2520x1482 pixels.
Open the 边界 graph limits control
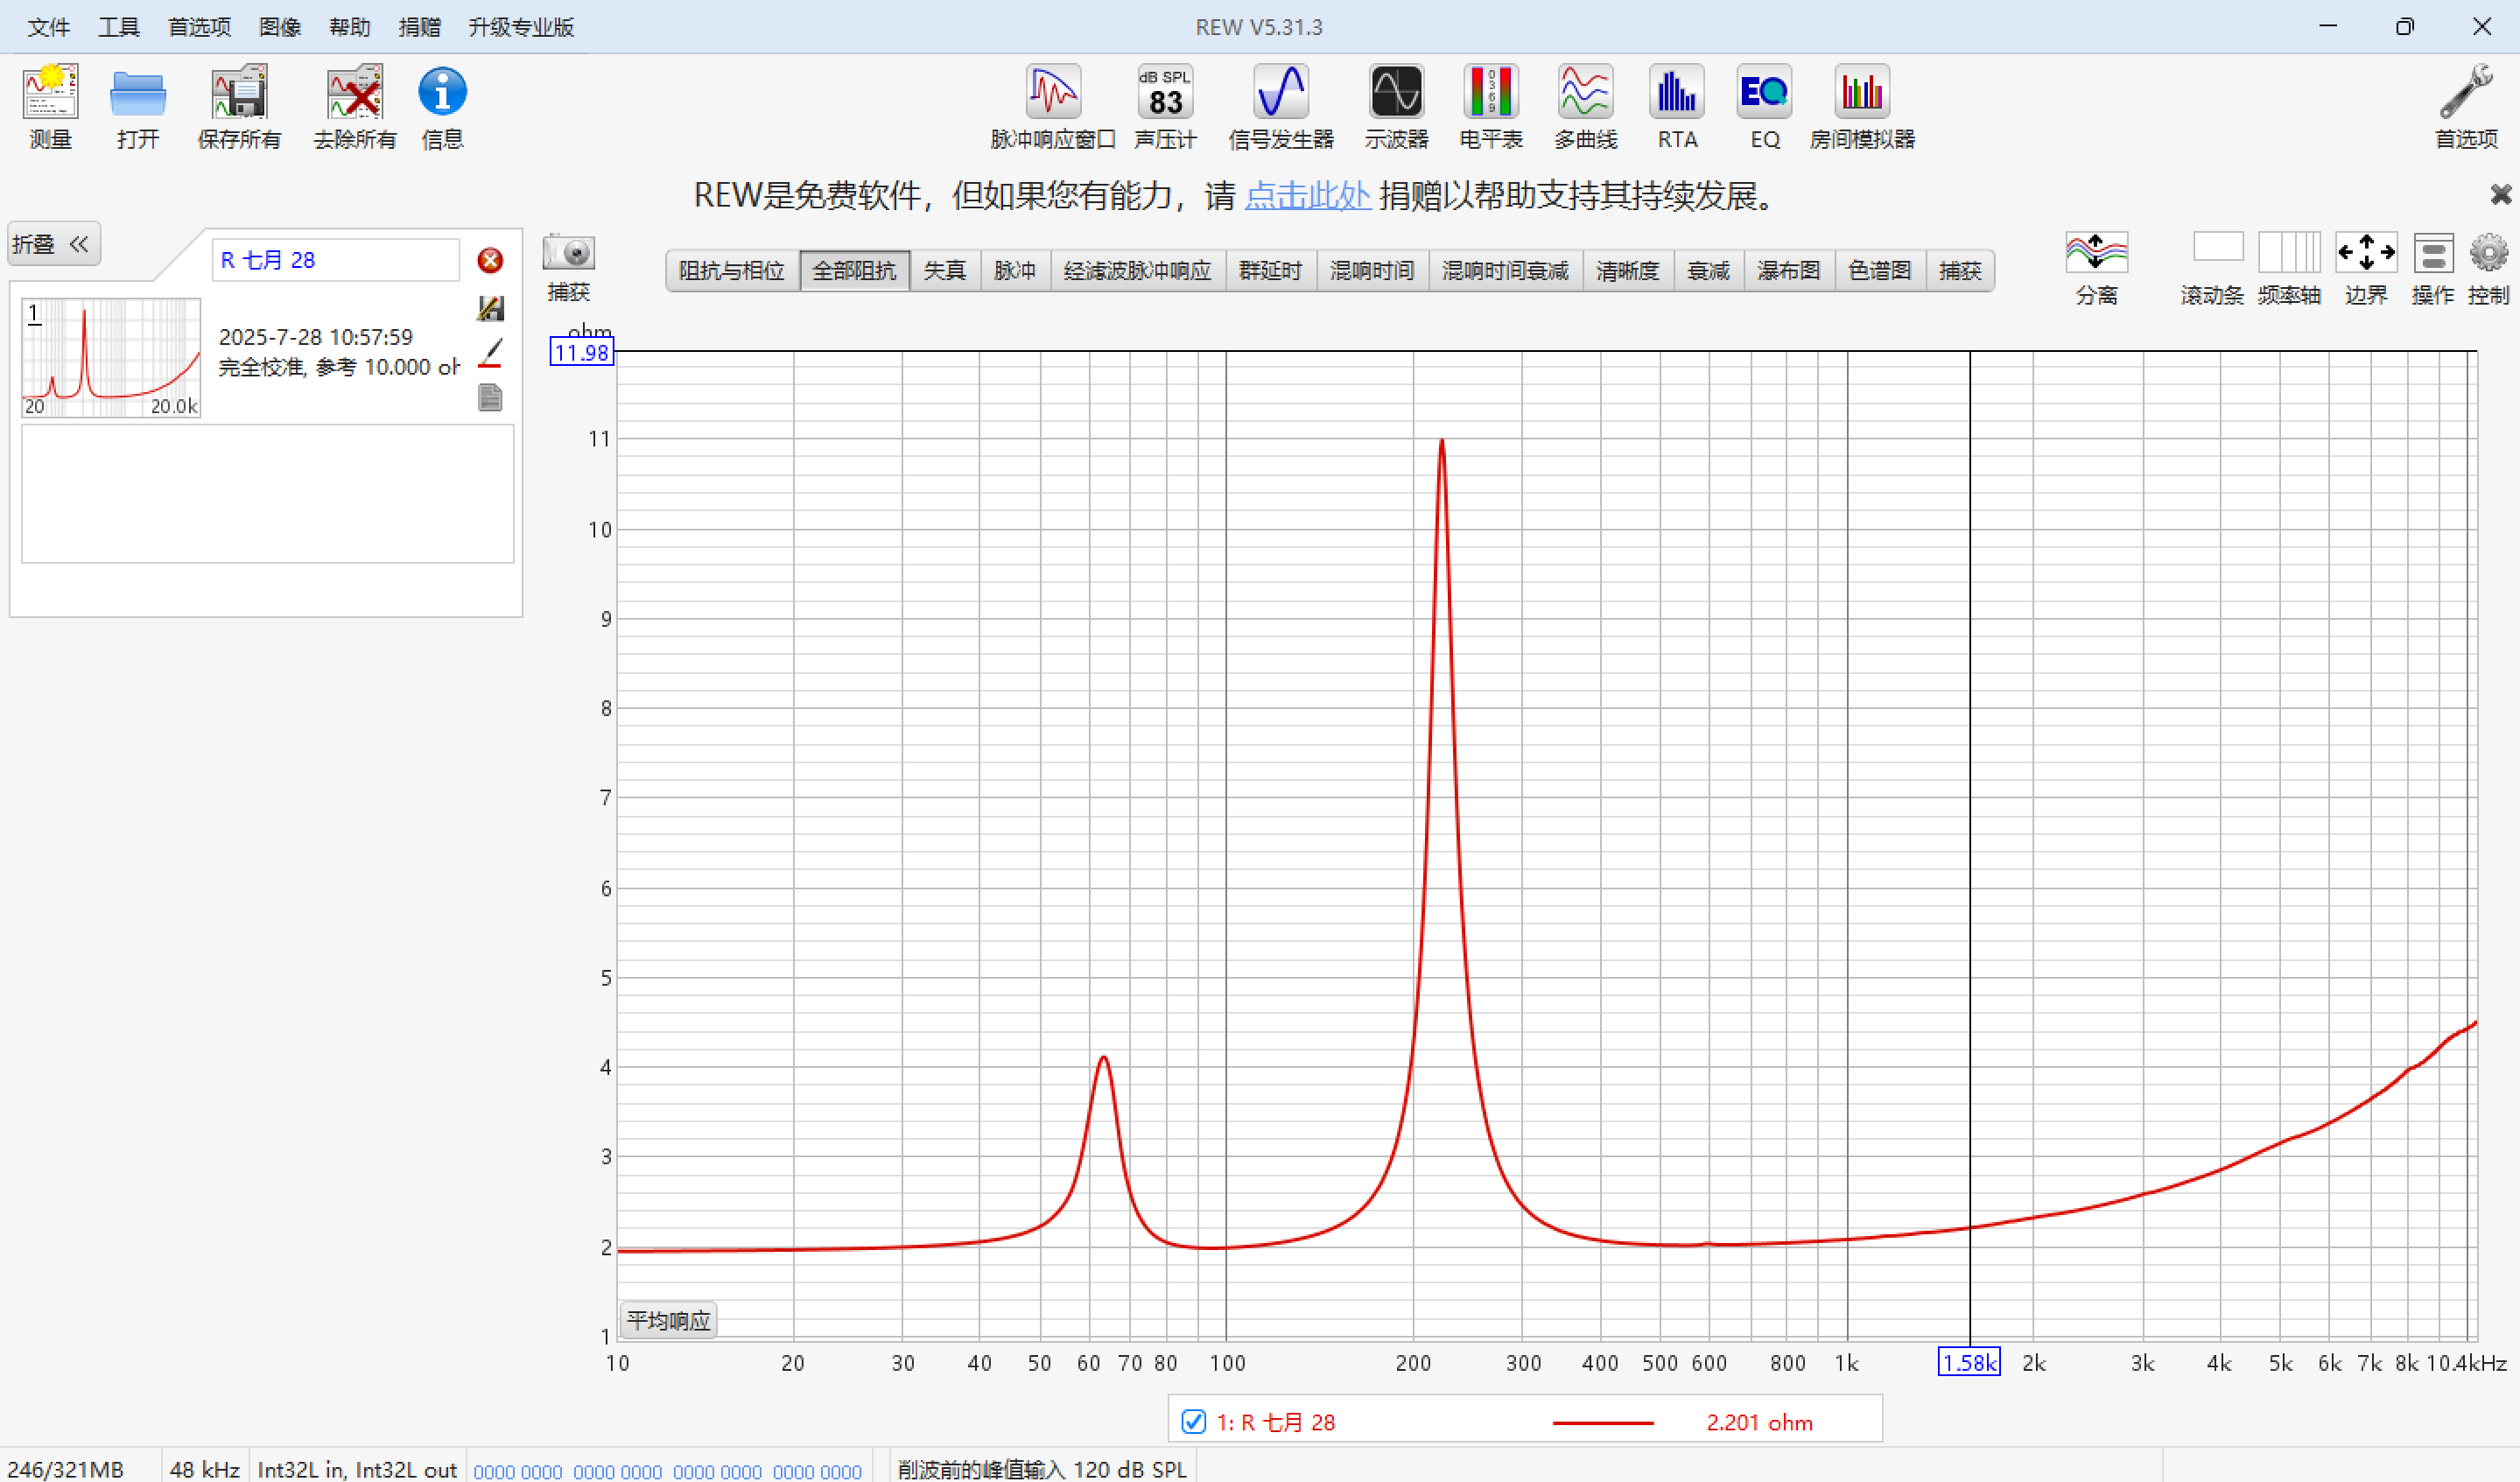tap(2366, 253)
